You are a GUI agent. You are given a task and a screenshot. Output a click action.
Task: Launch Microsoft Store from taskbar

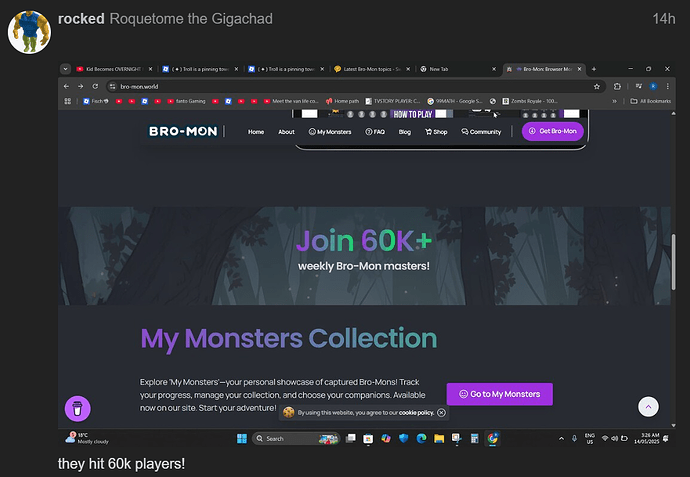click(368, 439)
